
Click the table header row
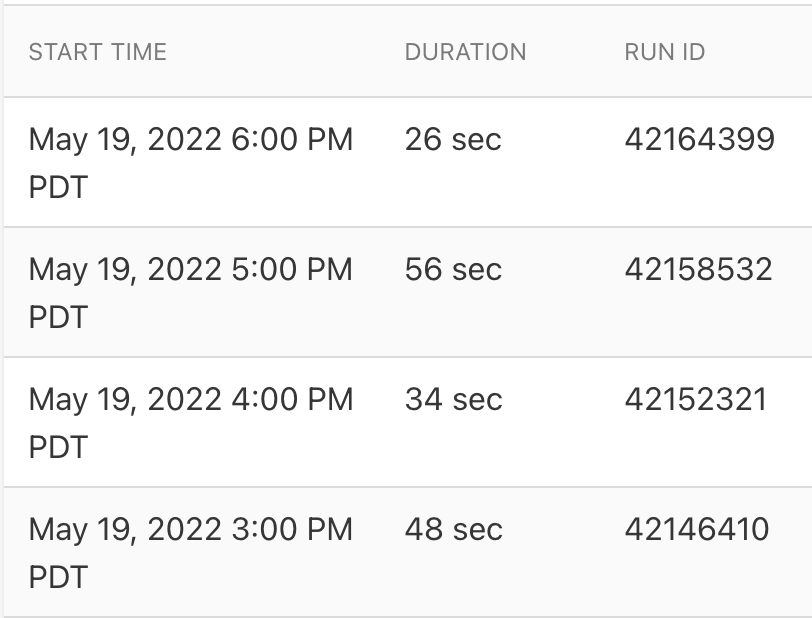406,52
